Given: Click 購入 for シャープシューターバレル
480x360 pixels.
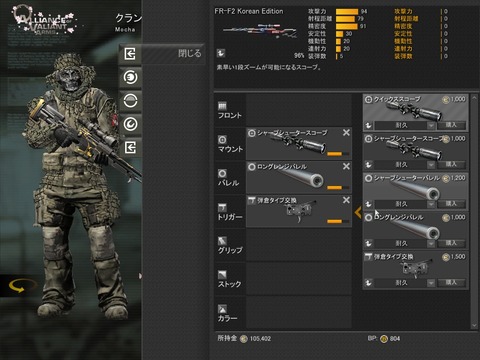Looking at the screenshot, I should (x=451, y=204).
